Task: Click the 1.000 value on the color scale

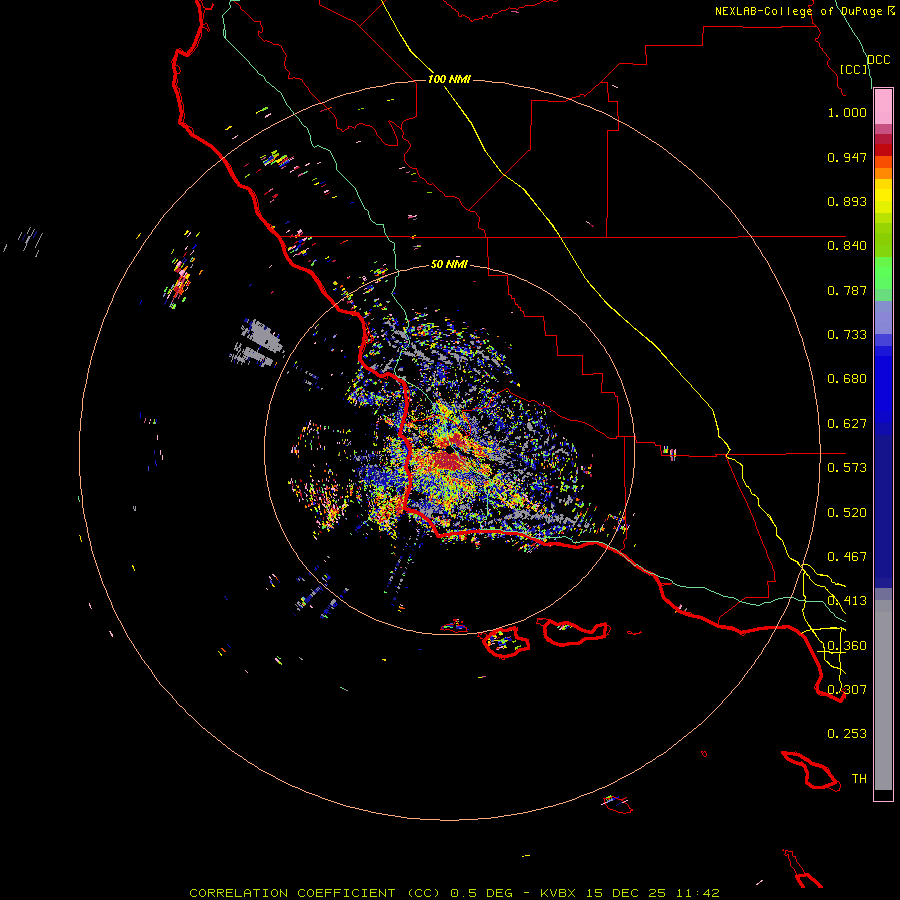Action: [847, 112]
